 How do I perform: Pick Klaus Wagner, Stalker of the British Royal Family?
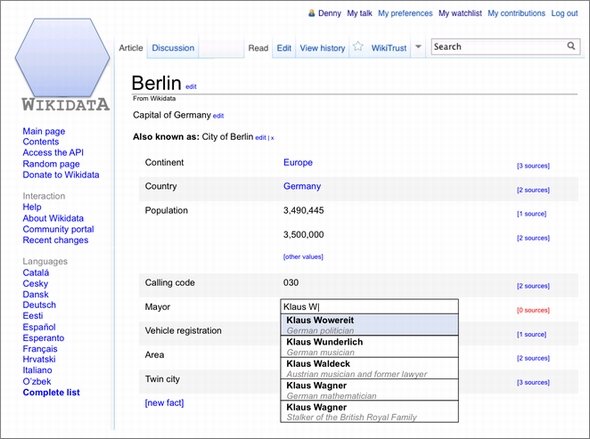pyautogui.click(x=370, y=412)
